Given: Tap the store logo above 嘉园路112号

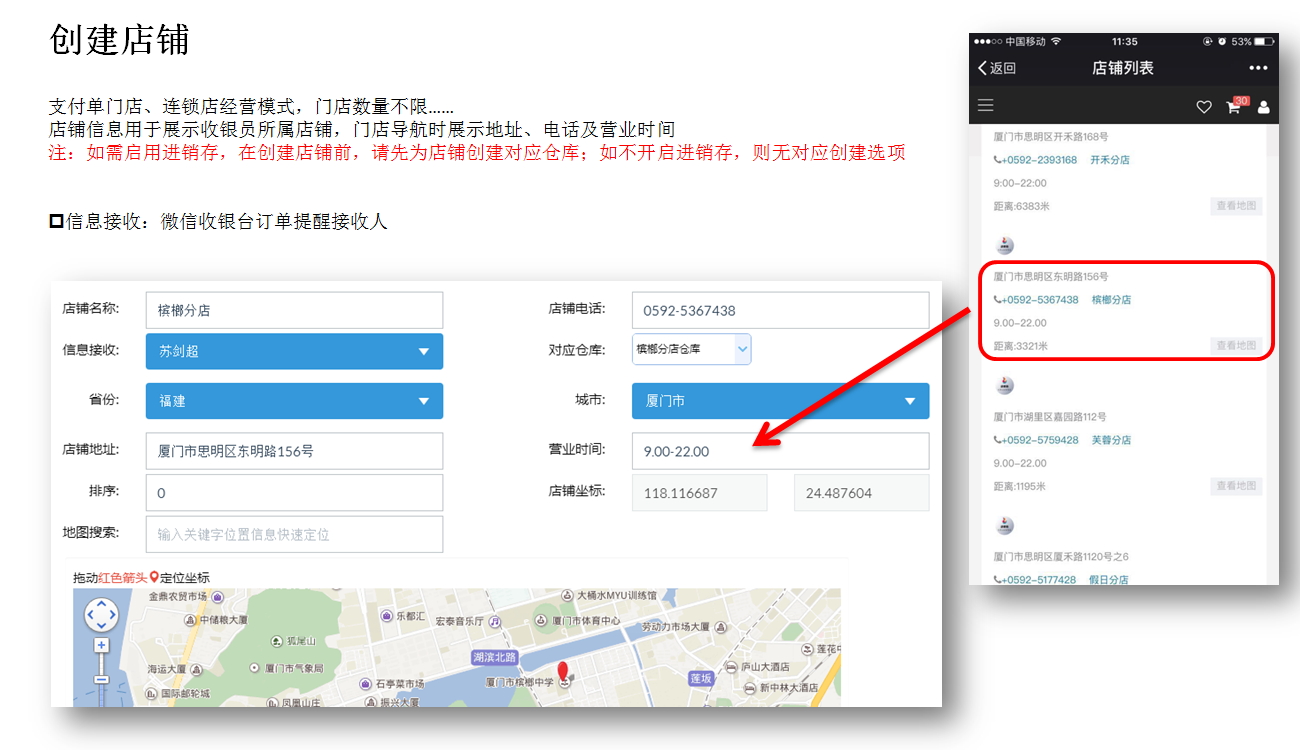Looking at the screenshot, I should (1005, 385).
